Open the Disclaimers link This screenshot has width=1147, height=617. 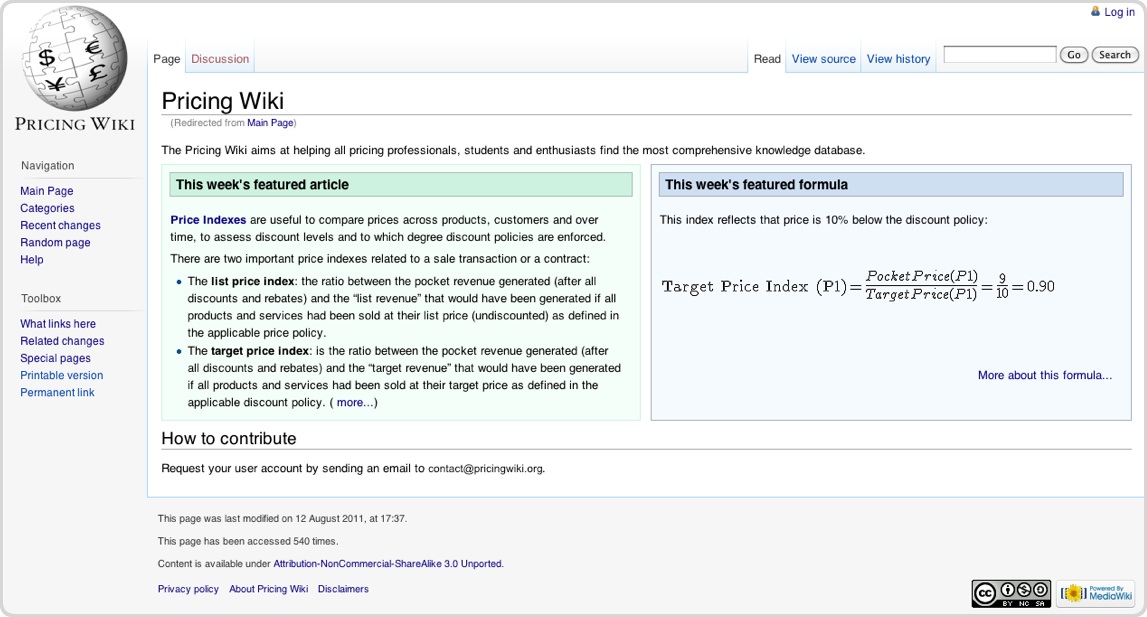click(343, 589)
